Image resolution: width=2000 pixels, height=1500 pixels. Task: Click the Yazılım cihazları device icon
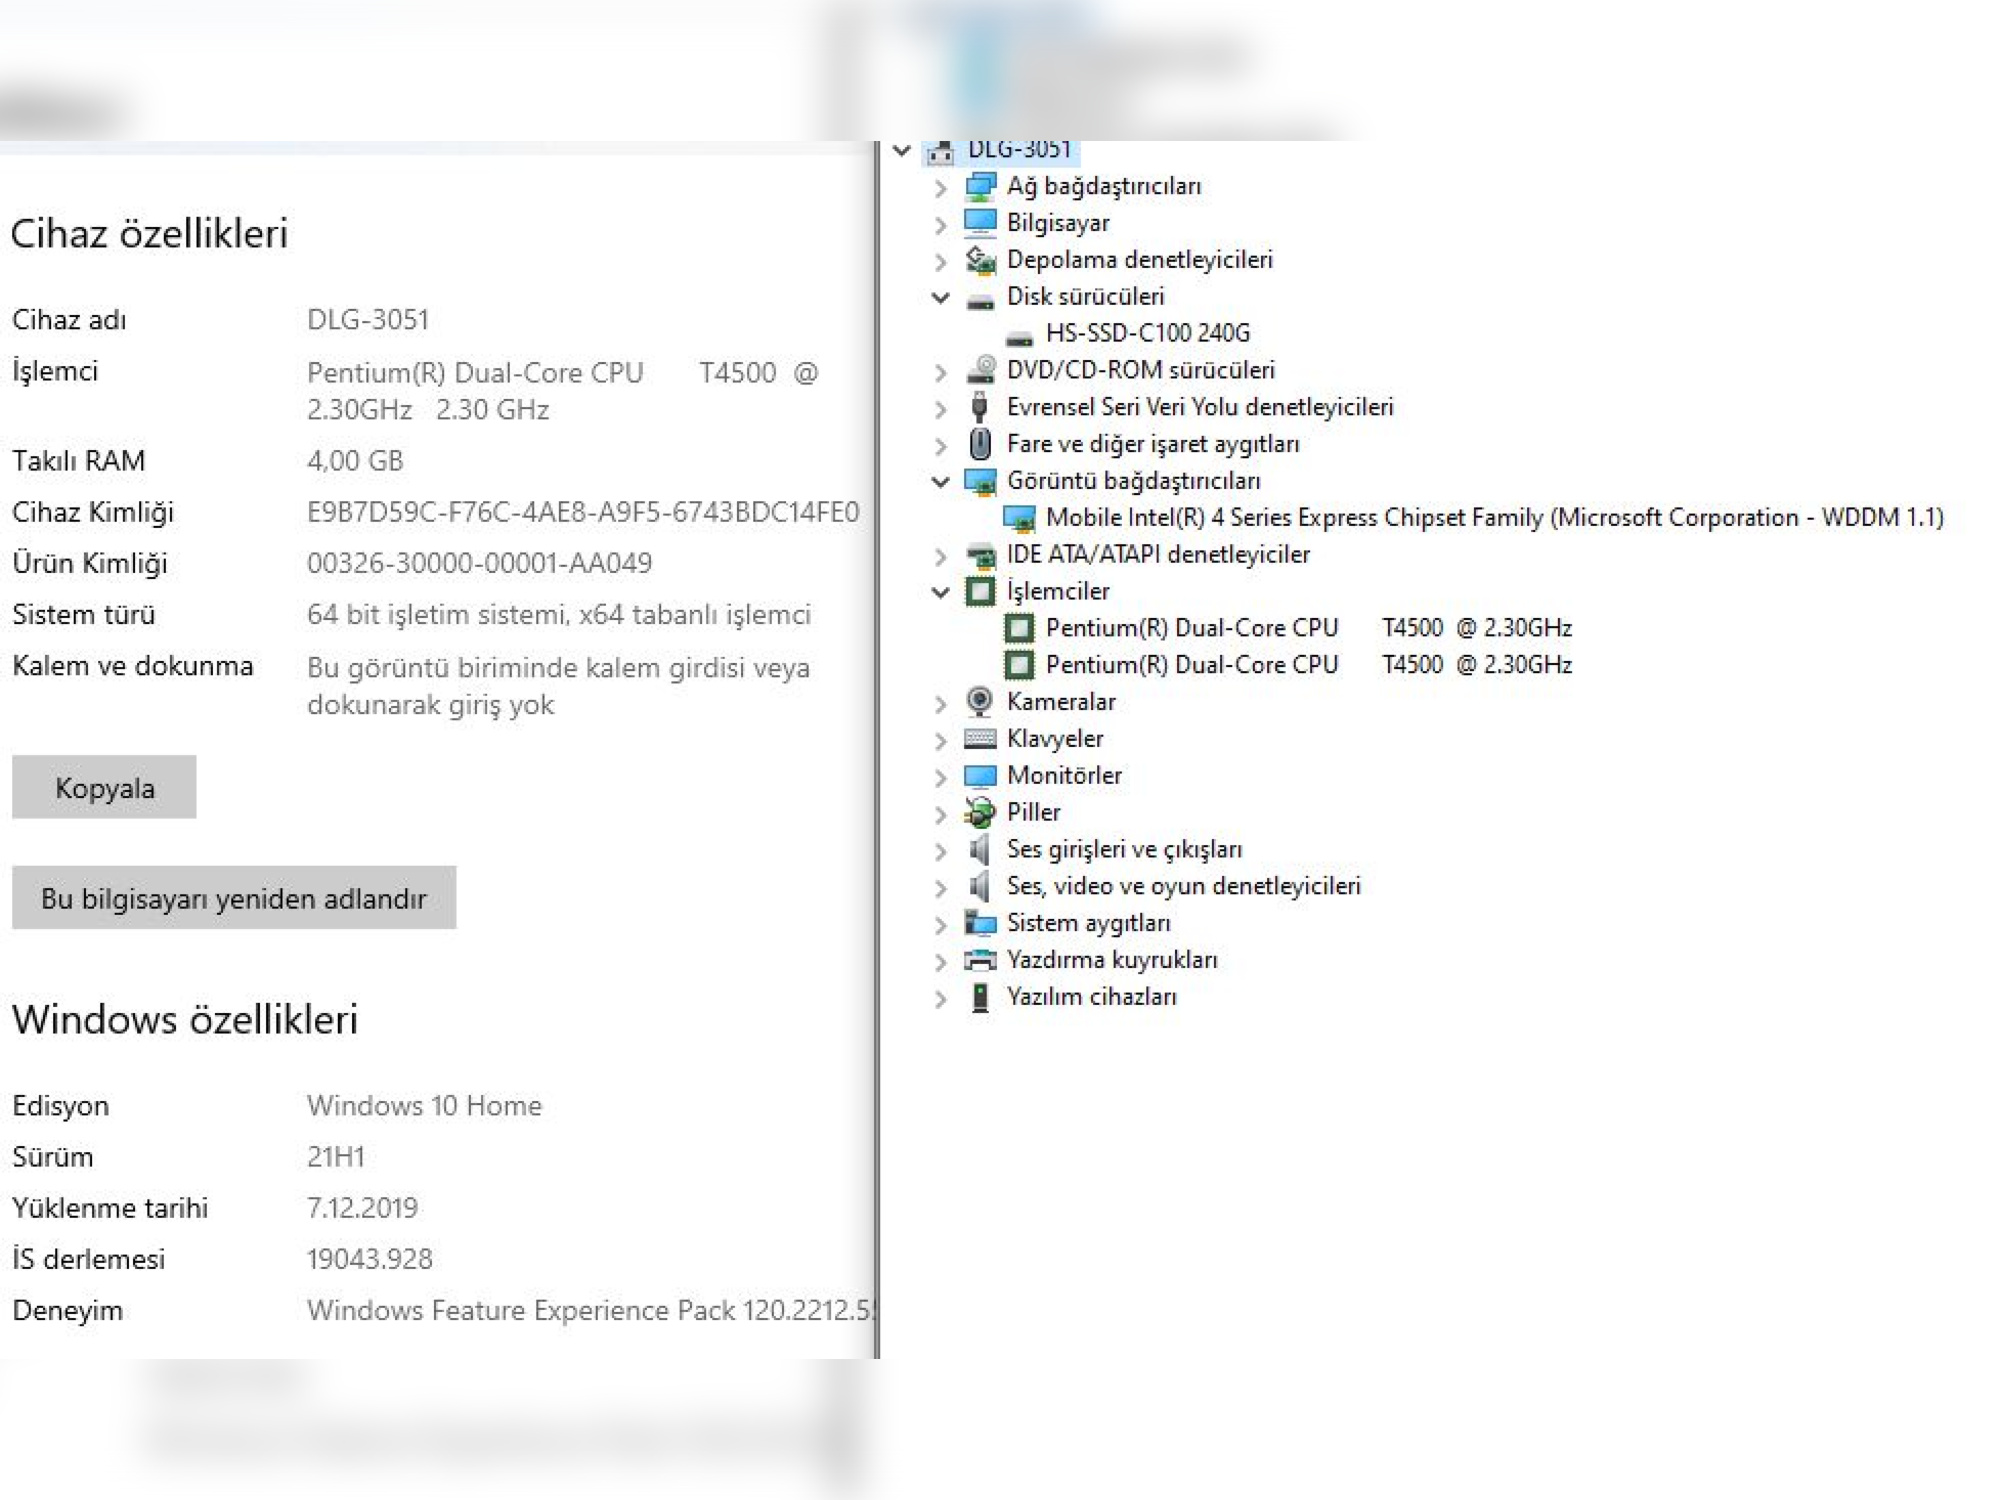980,997
